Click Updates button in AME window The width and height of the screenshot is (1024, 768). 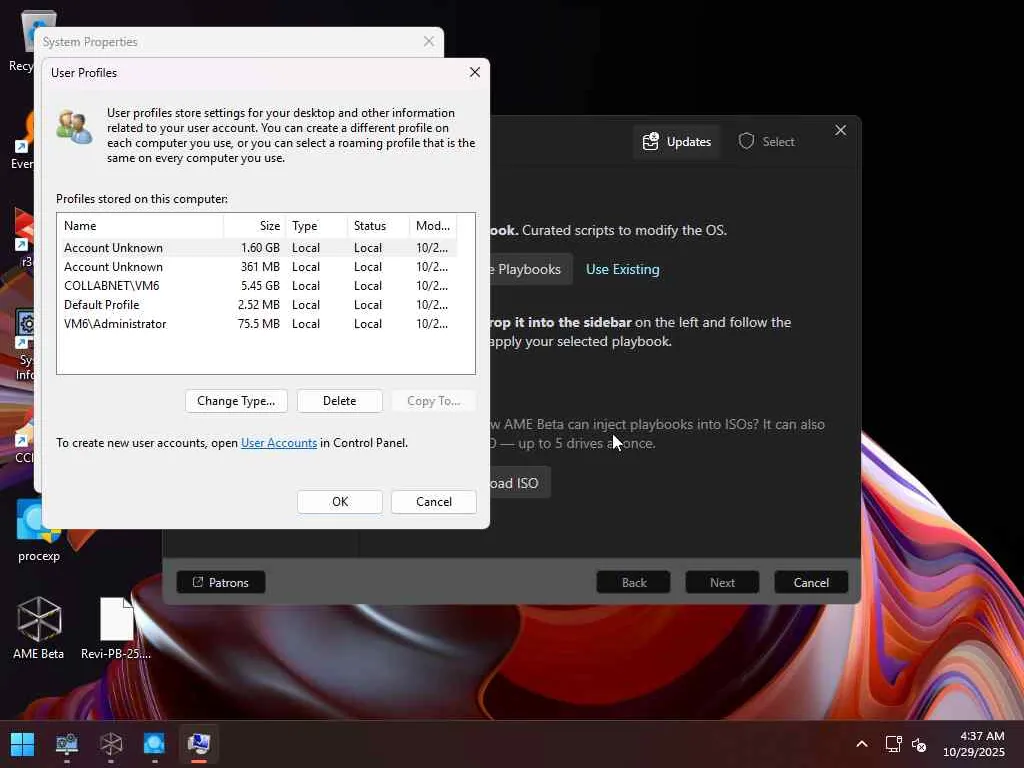pyautogui.click(x=677, y=142)
